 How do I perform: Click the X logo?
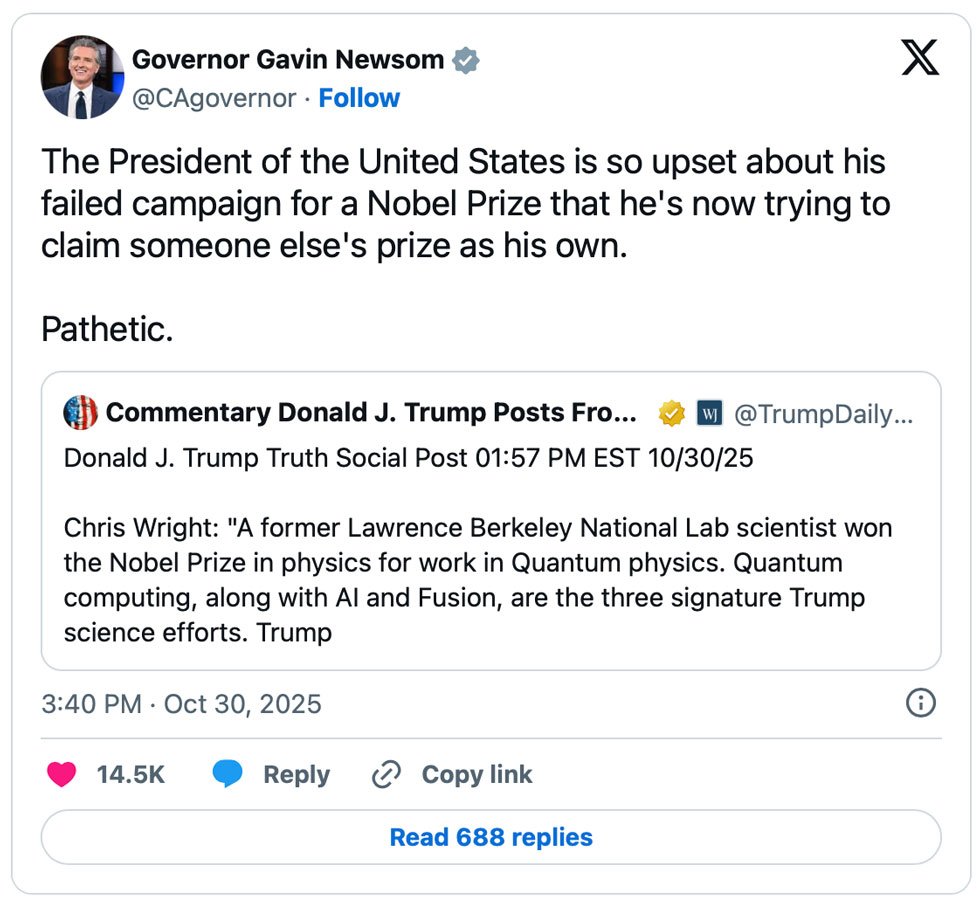(x=920, y=58)
